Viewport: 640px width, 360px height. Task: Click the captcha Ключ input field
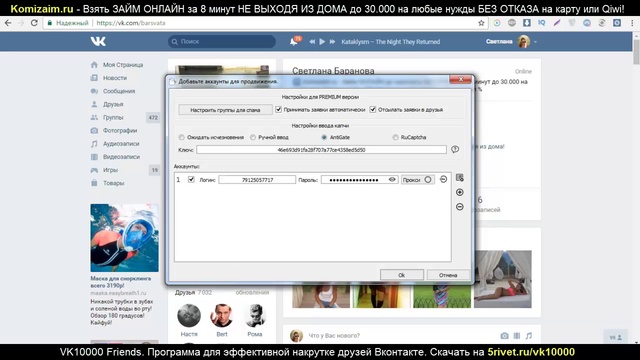pos(321,150)
